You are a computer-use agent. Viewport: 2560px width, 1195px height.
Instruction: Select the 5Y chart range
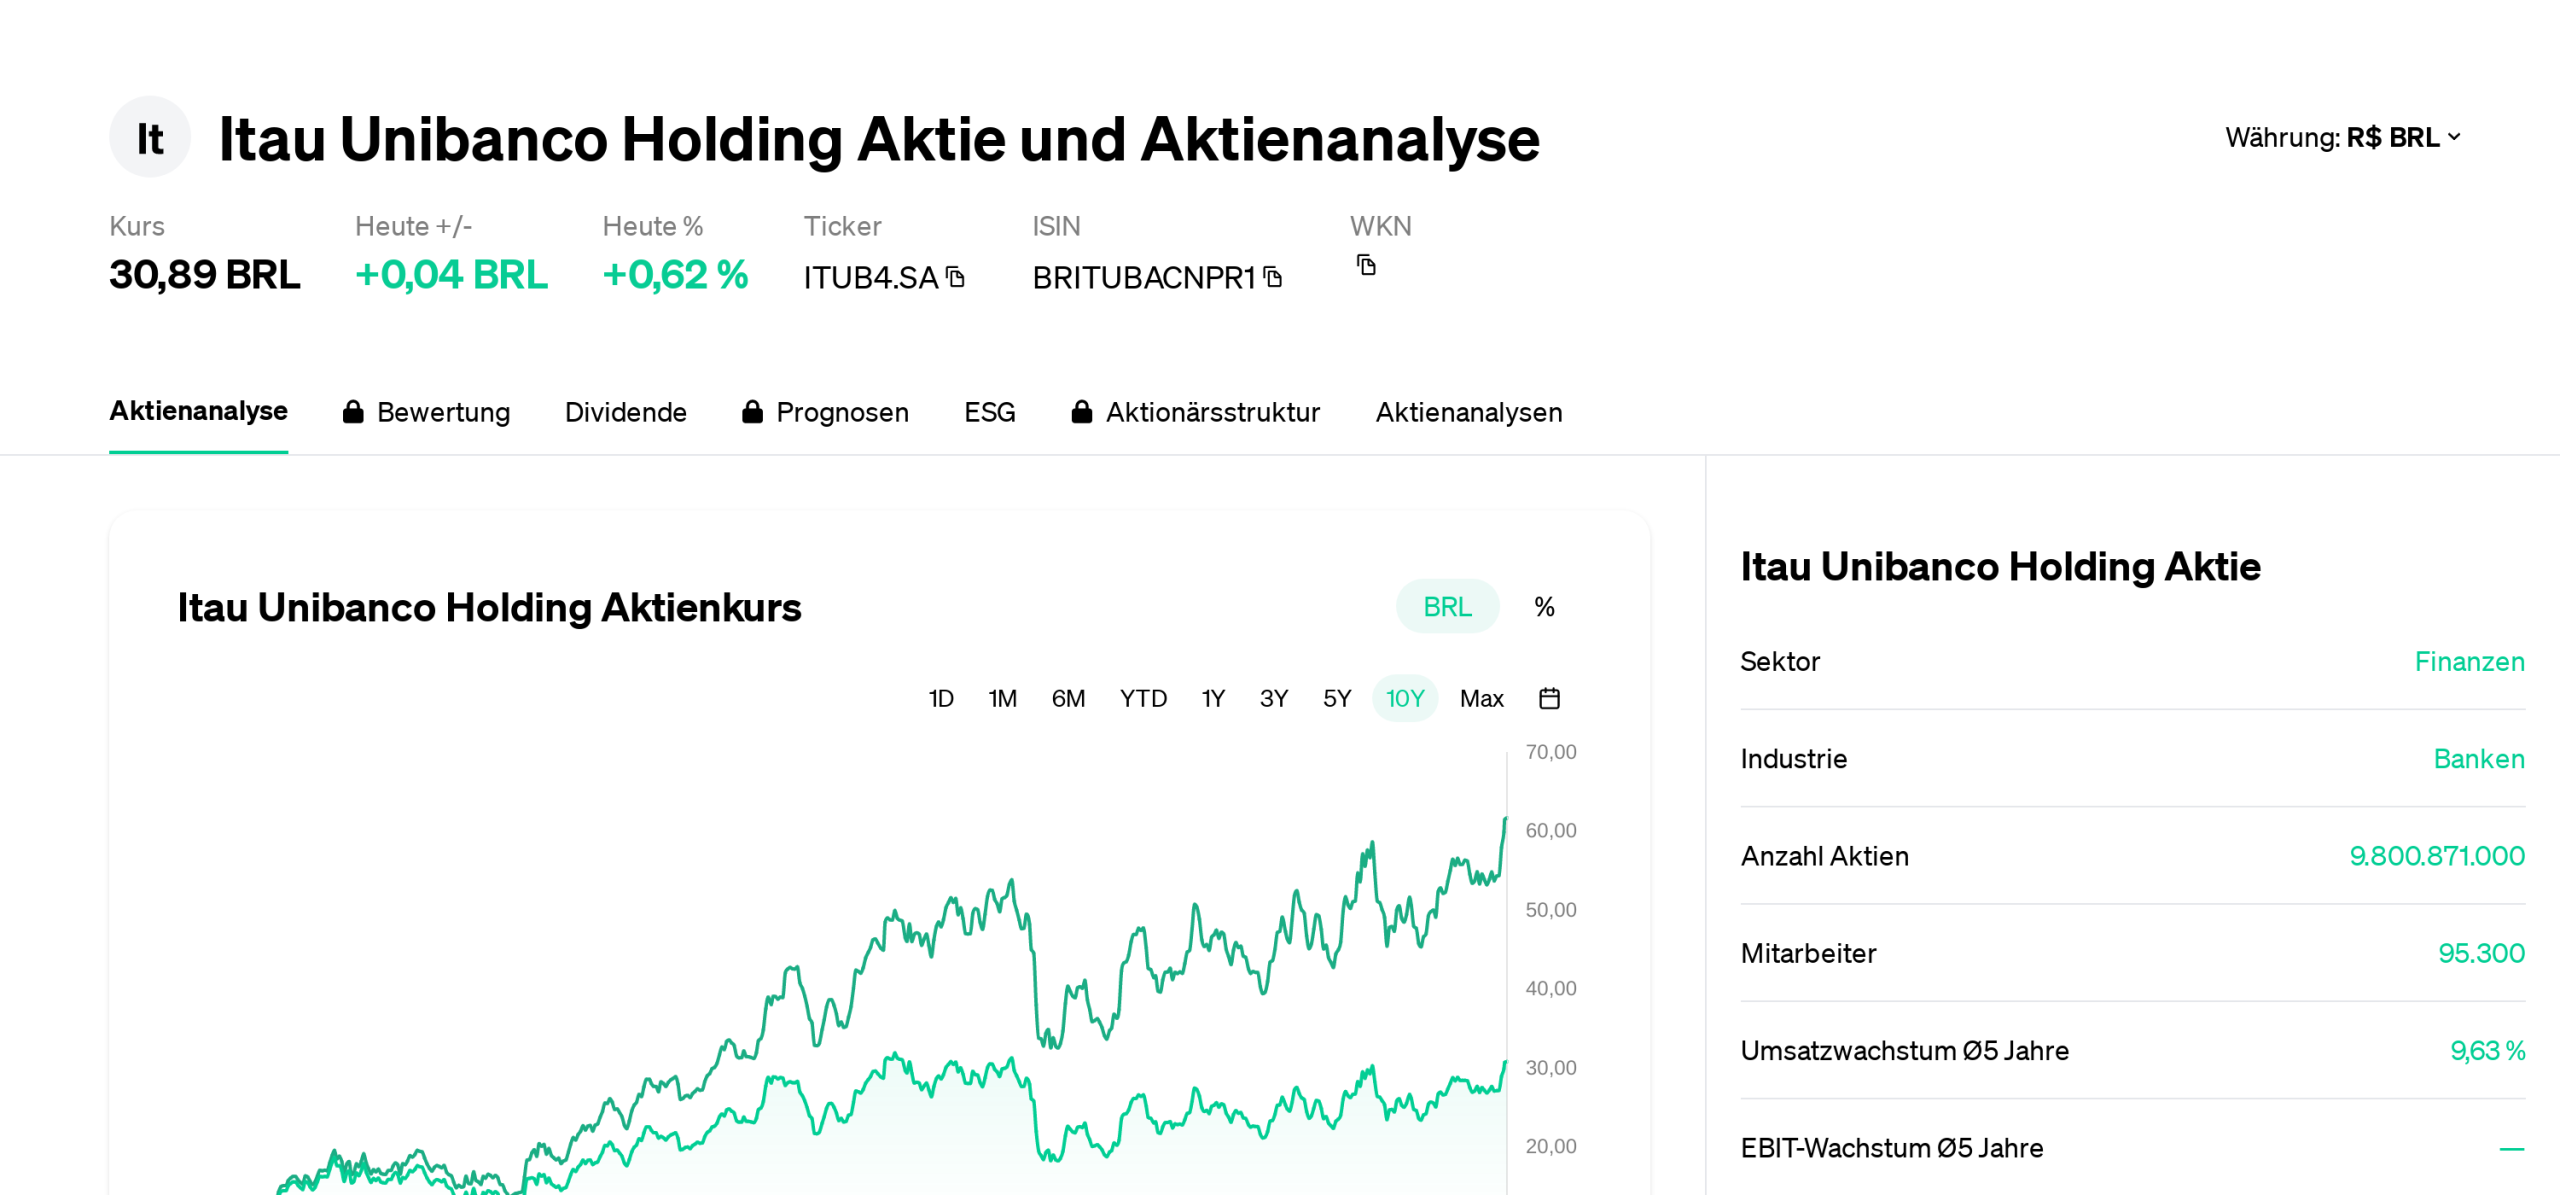1337,698
